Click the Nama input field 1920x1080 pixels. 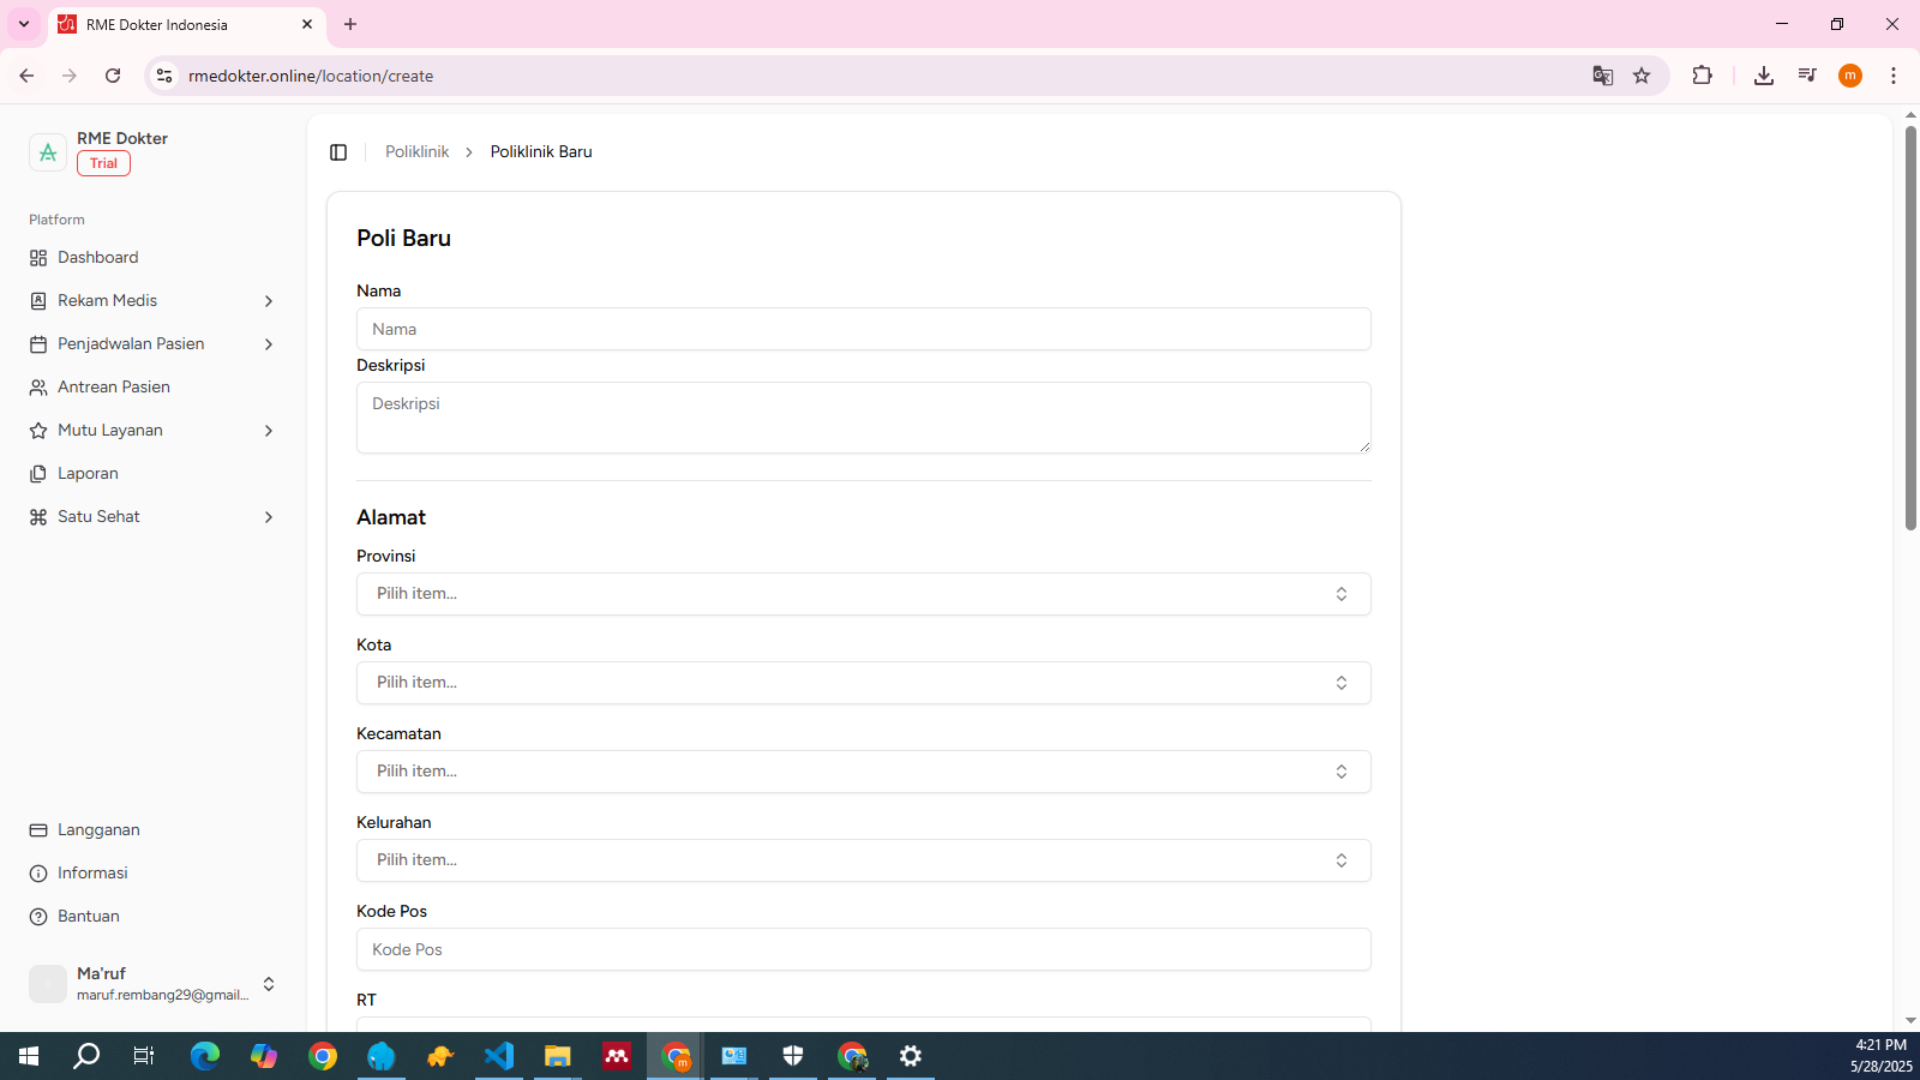point(862,329)
